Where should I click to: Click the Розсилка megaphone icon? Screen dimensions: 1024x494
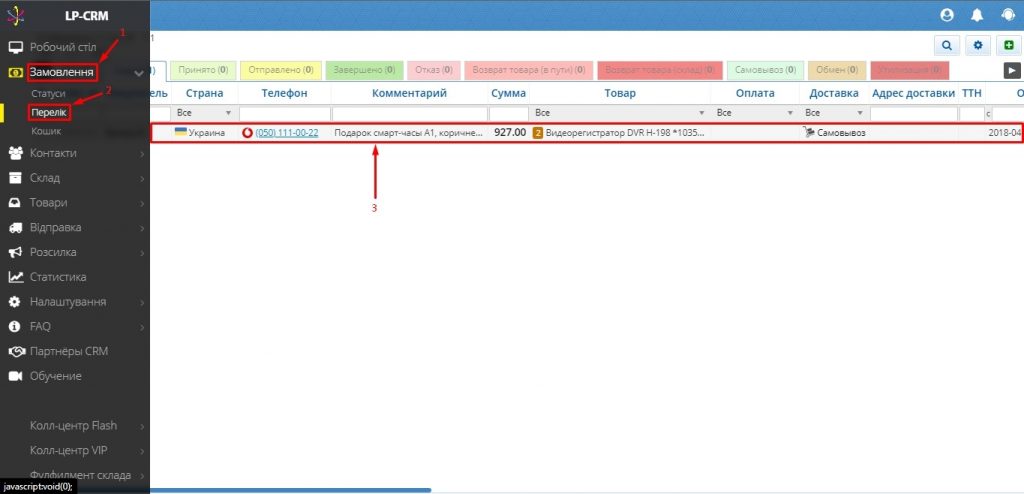(16, 252)
